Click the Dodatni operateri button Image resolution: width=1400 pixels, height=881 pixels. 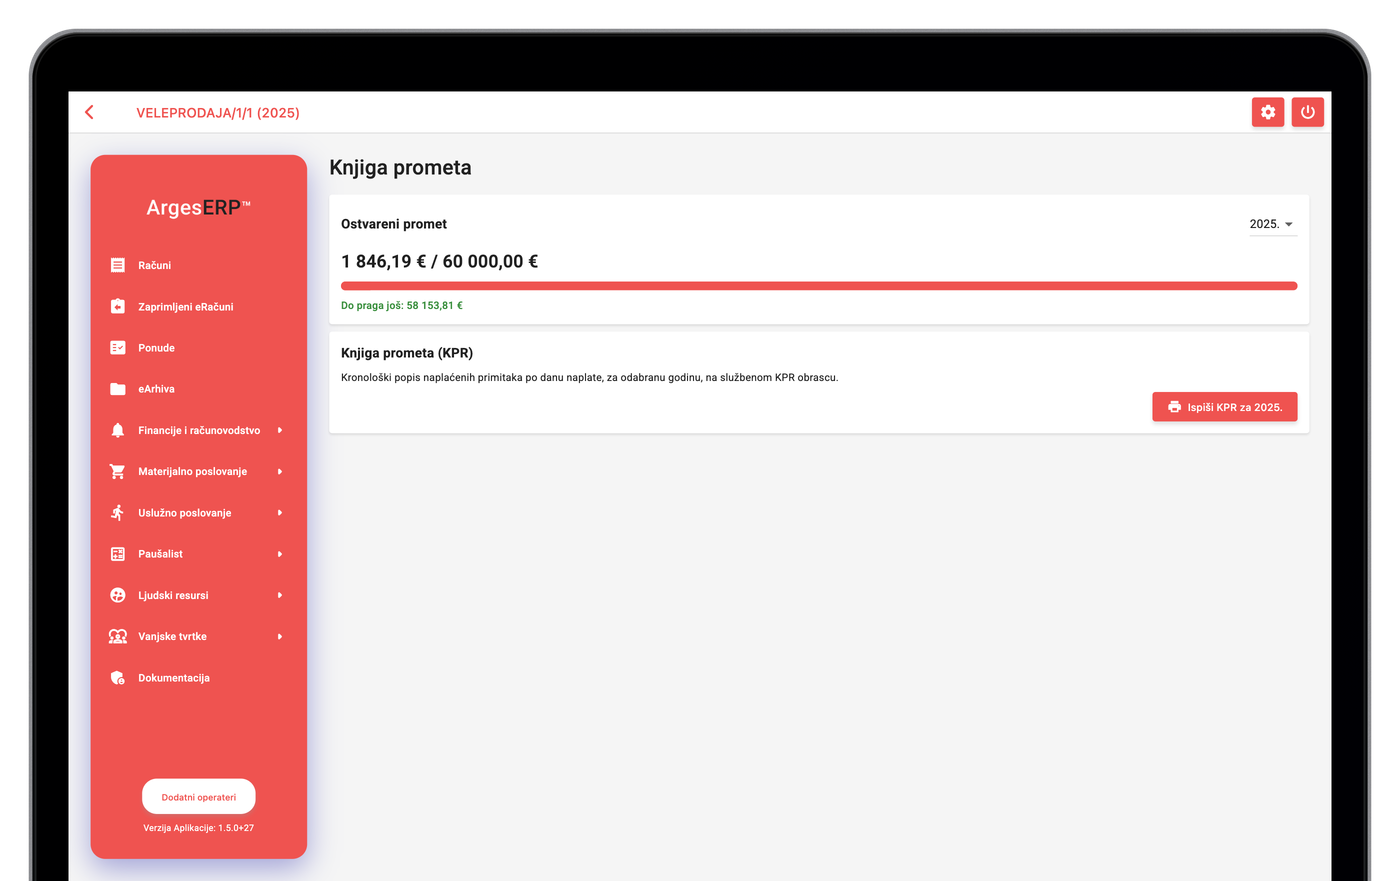click(x=198, y=797)
